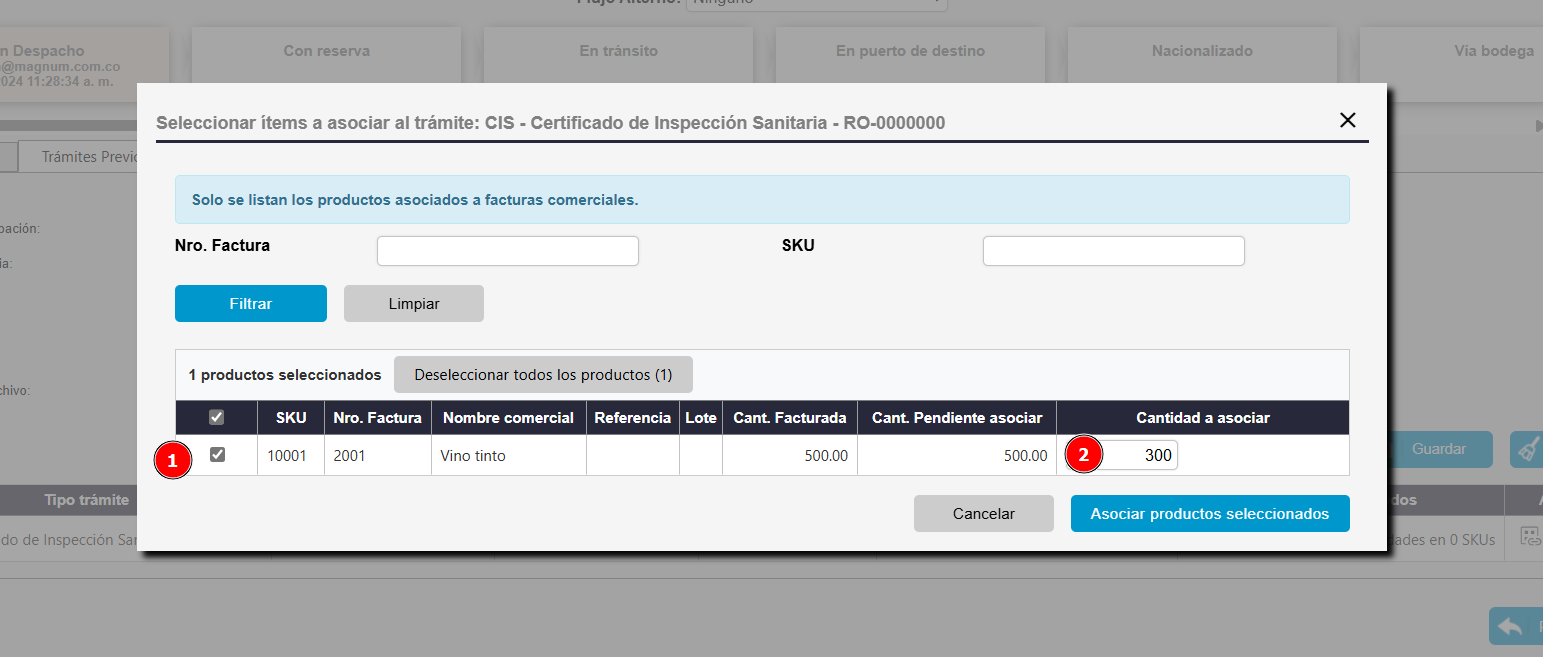1543x657 pixels.
Task: Click Deseleccionar todos los productos button
Action: pos(543,375)
